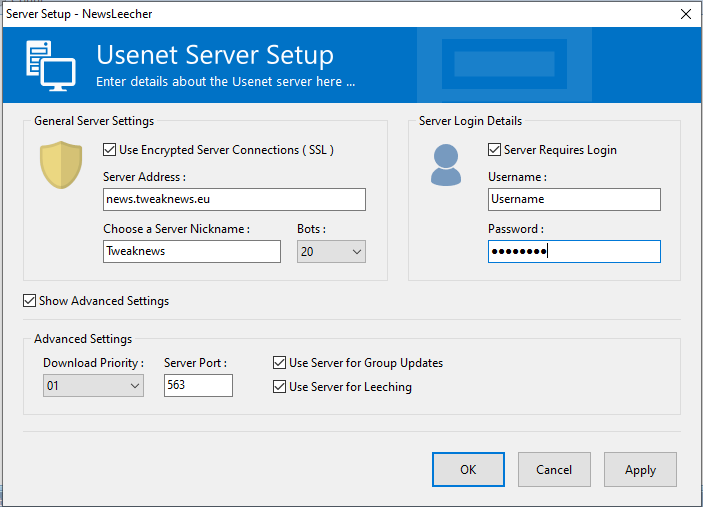Open the Bots count dropdown

pos(331,251)
